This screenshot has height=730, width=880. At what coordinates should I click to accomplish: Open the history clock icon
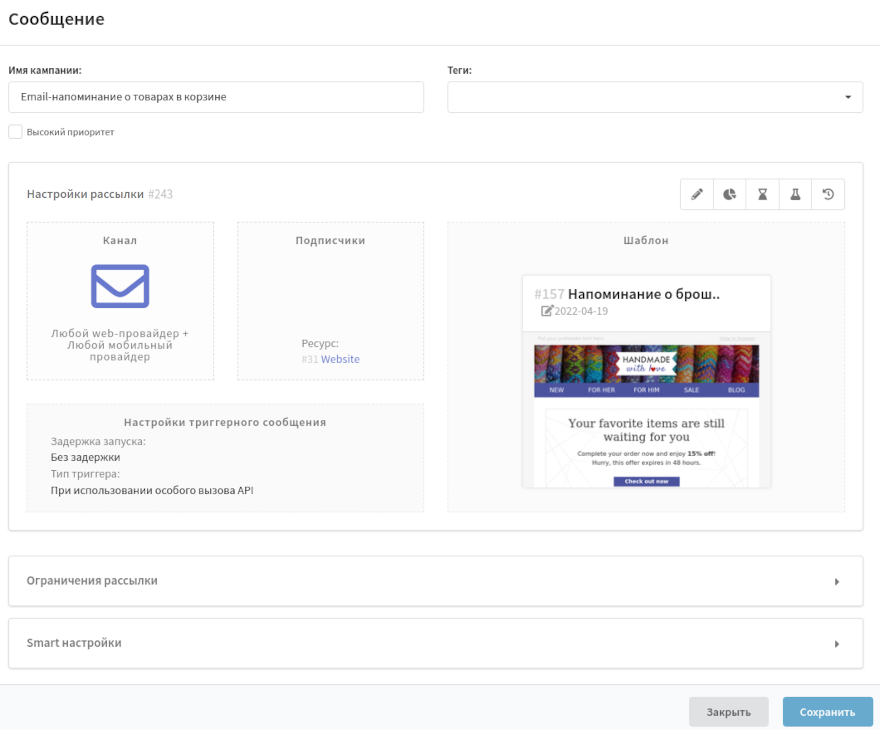pos(828,194)
